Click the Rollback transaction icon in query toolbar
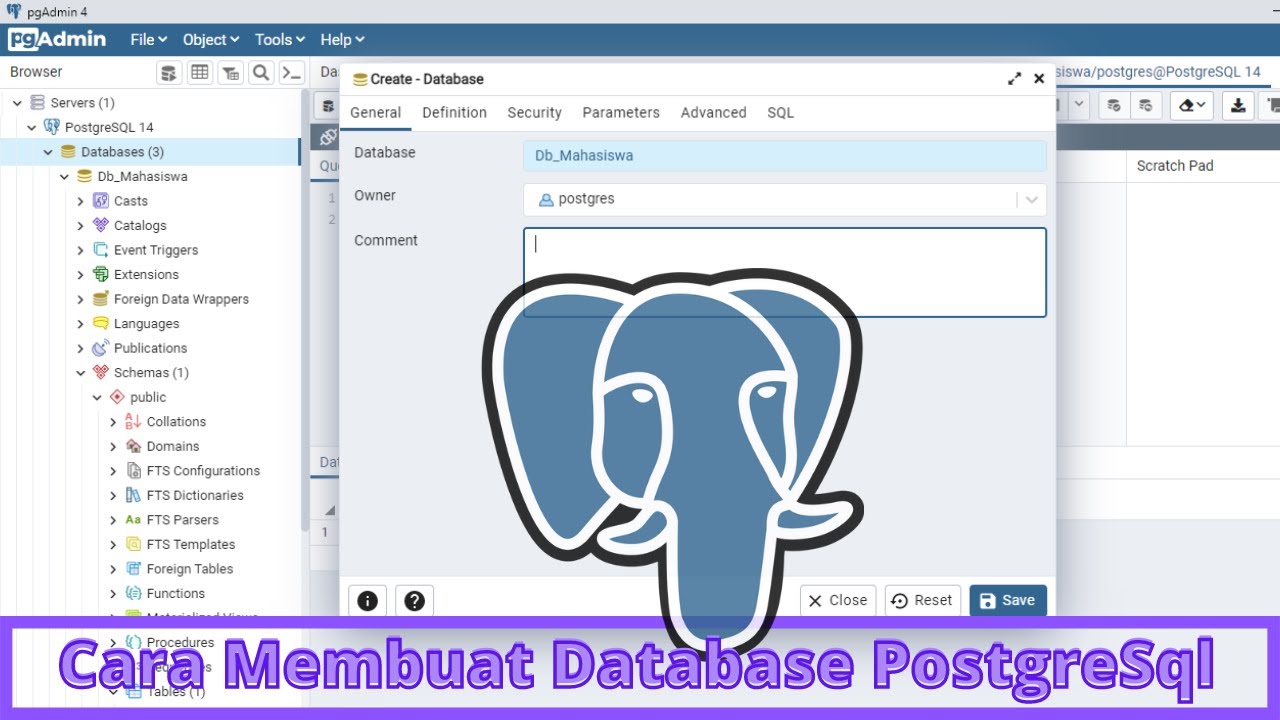1280x720 pixels. click(x=1146, y=105)
